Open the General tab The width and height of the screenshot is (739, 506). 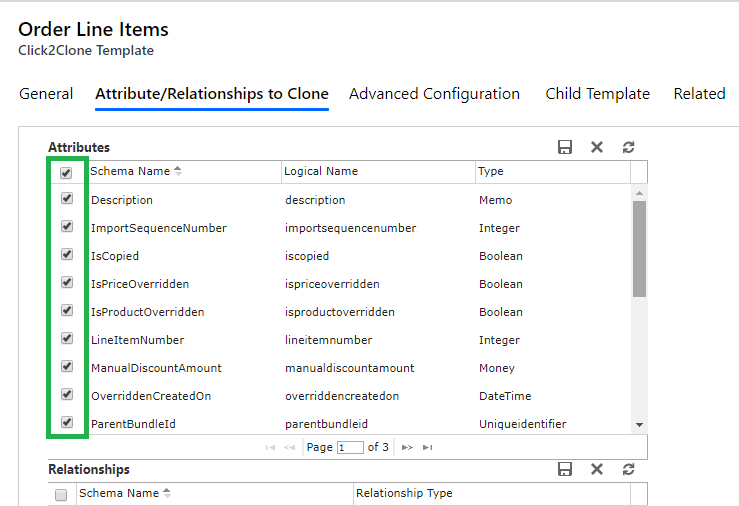tap(46, 94)
